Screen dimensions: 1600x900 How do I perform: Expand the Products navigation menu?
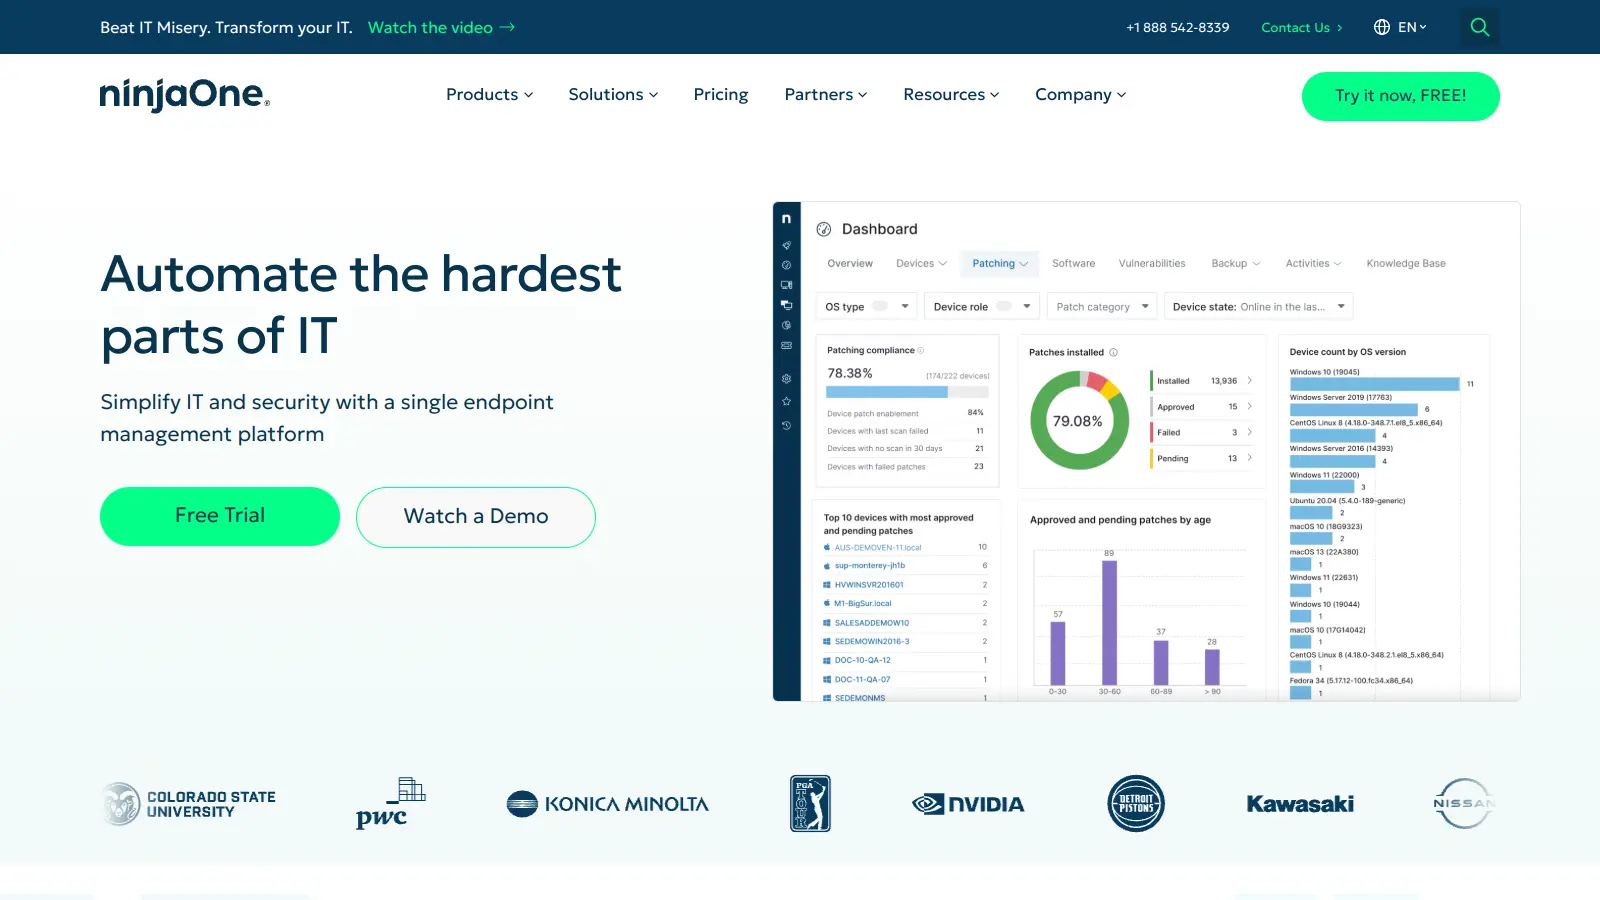pyautogui.click(x=489, y=95)
